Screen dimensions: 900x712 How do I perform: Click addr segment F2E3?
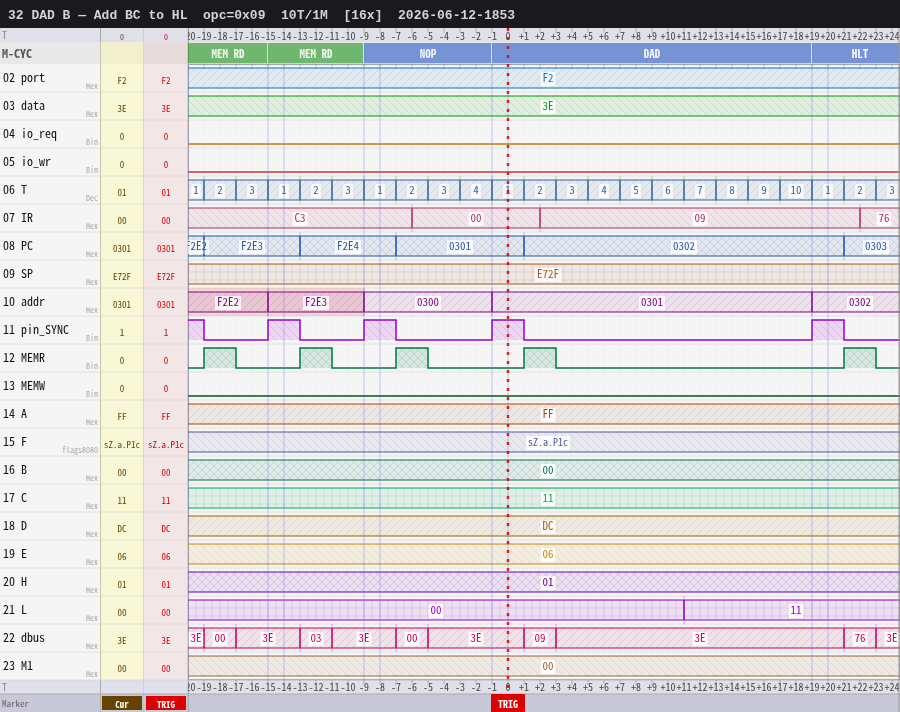click(x=316, y=302)
